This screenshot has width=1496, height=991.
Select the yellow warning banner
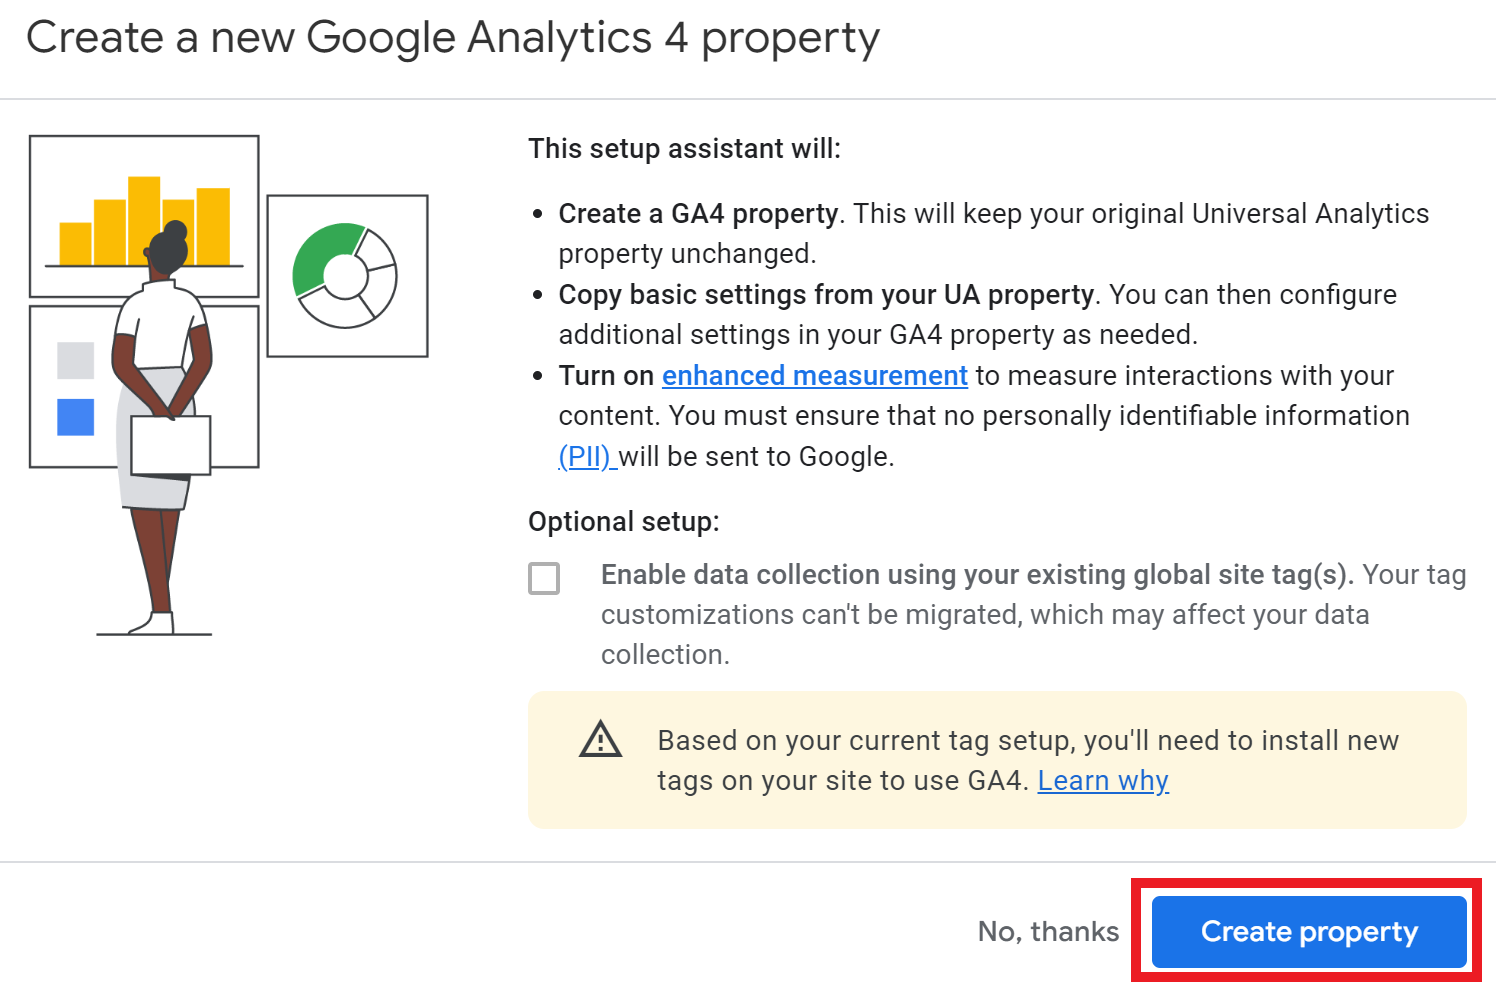click(997, 760)
